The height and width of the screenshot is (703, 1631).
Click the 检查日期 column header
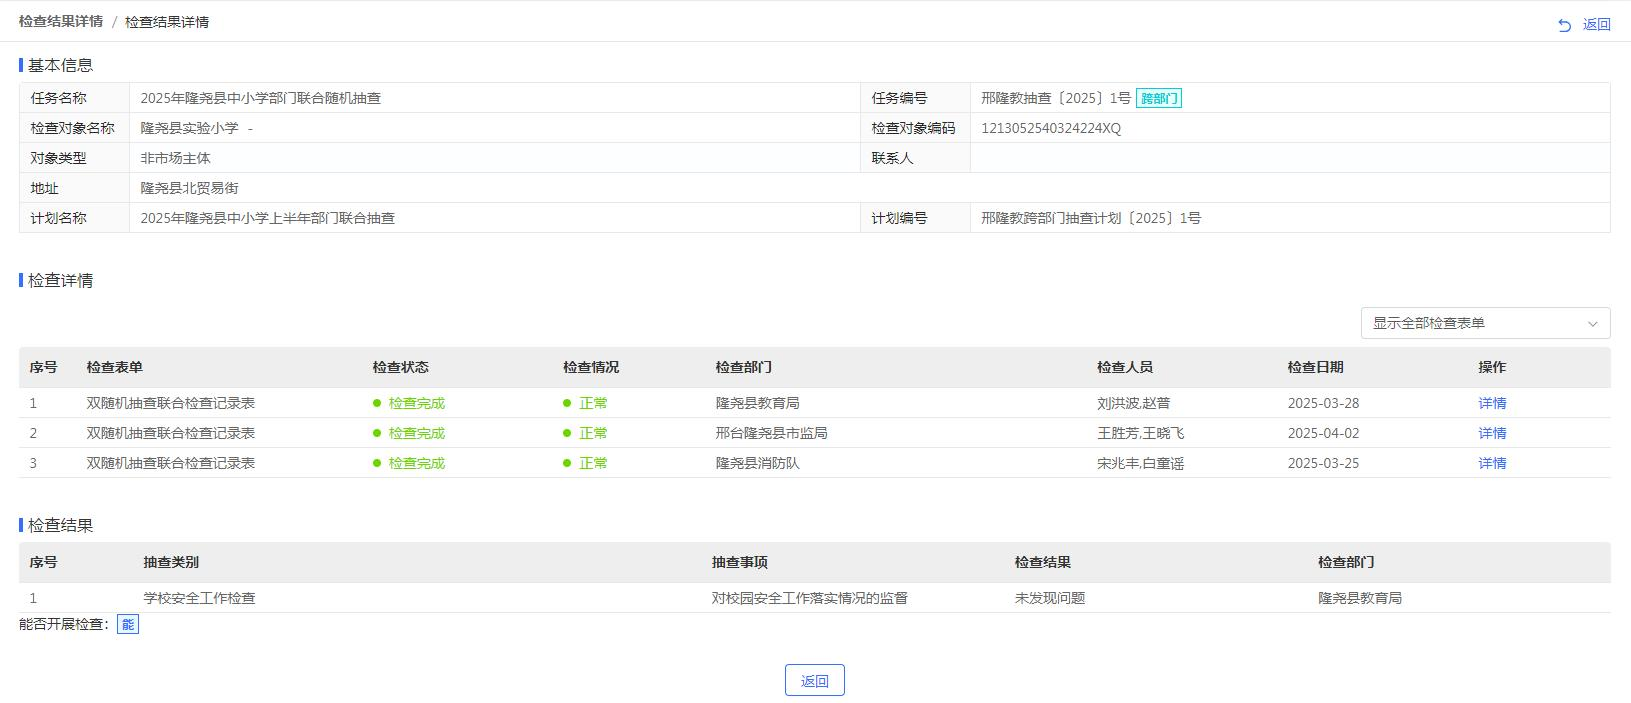(1315, 367)
